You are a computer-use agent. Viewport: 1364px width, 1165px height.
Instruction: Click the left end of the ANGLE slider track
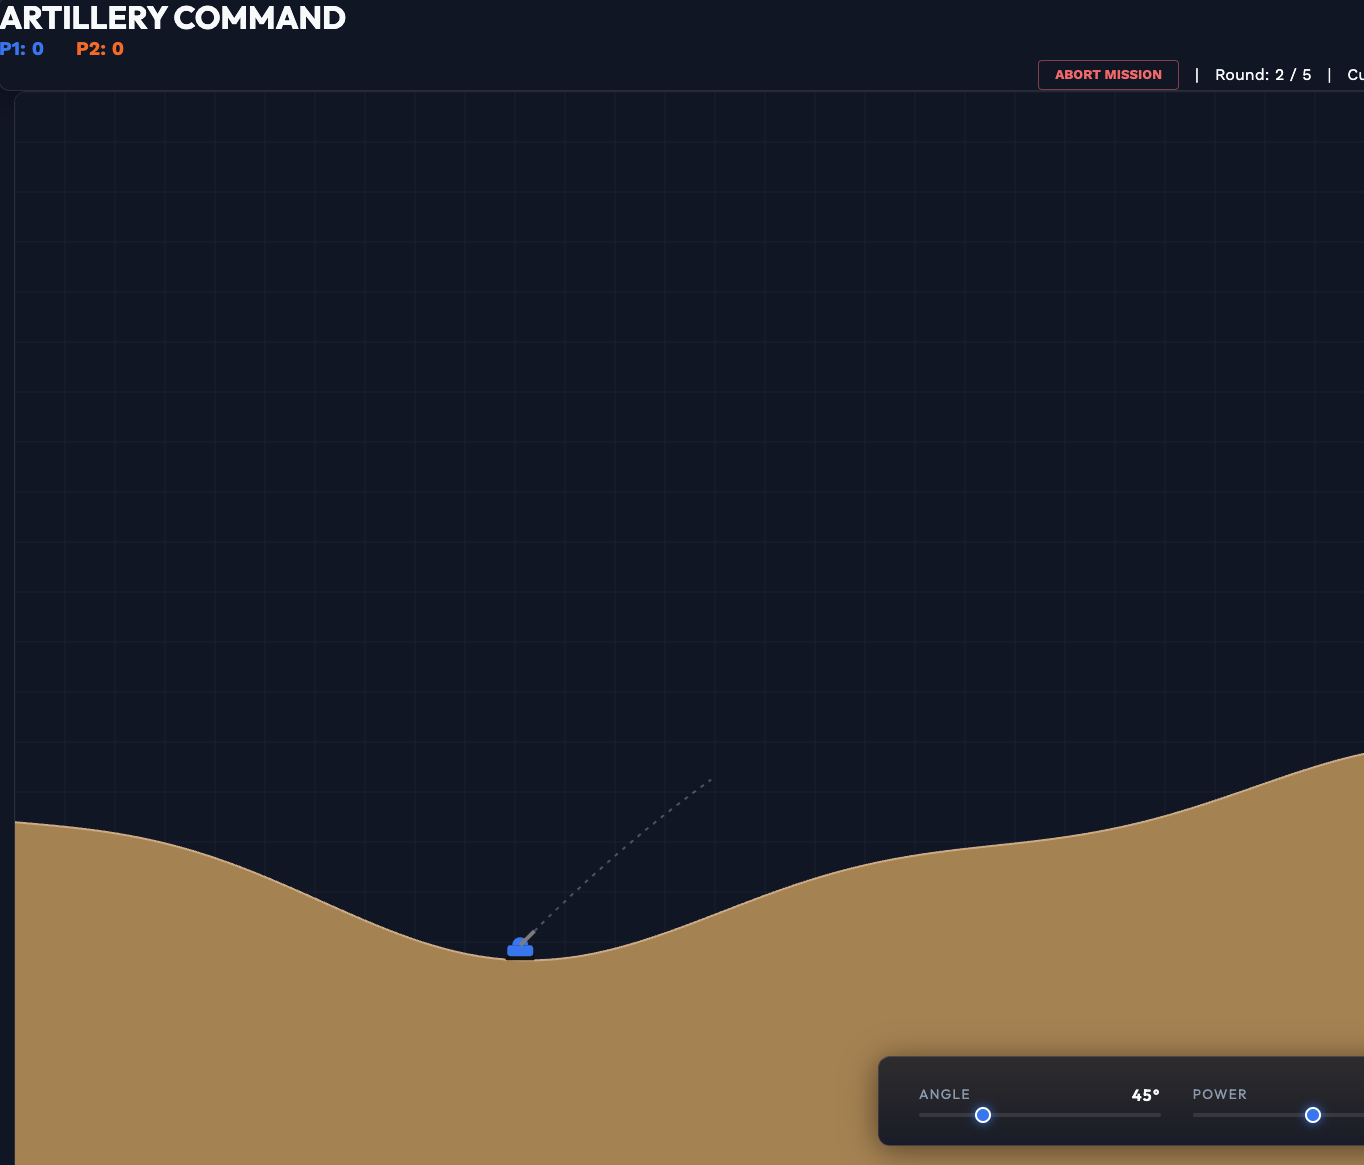[x=922, y=1115]
